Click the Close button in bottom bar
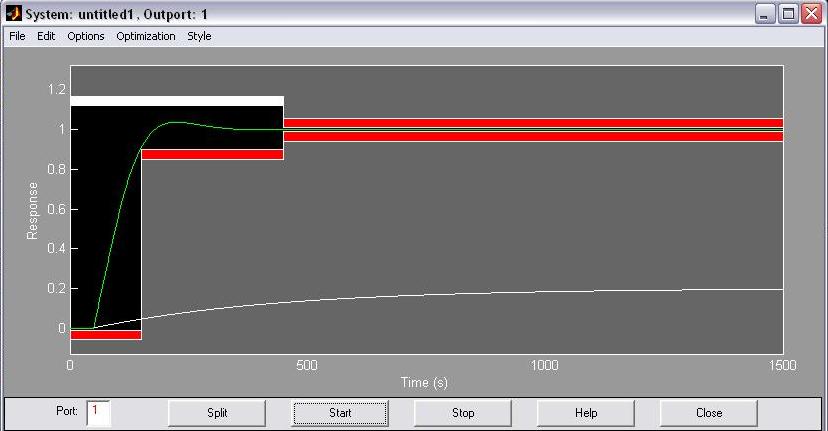The width and height of the screenshot is (828, 431). tap(709, 413)
